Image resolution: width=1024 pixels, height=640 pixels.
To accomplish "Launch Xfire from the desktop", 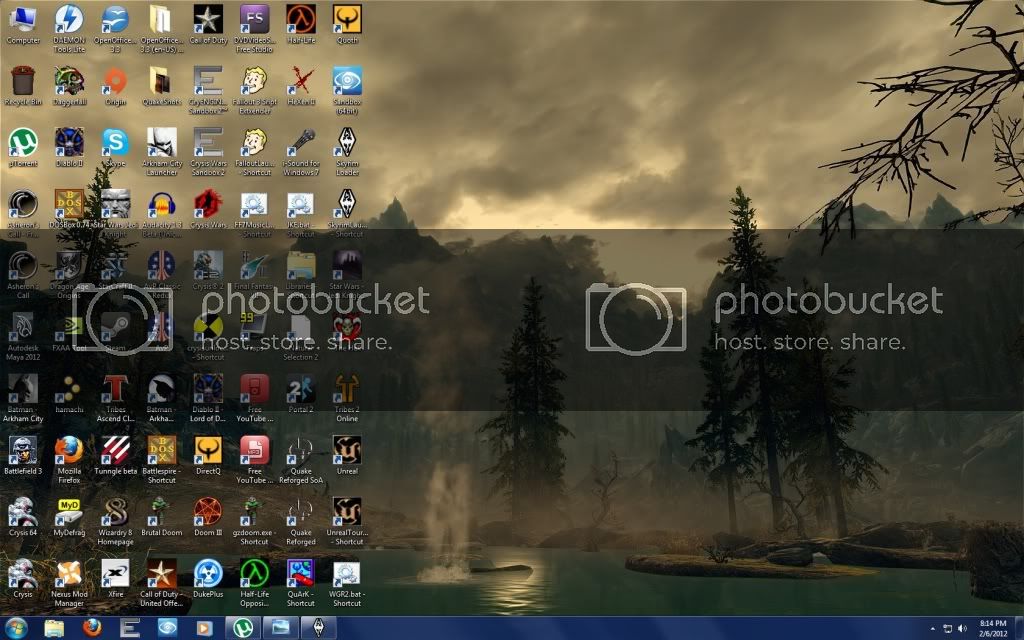I will click(115, 574).
